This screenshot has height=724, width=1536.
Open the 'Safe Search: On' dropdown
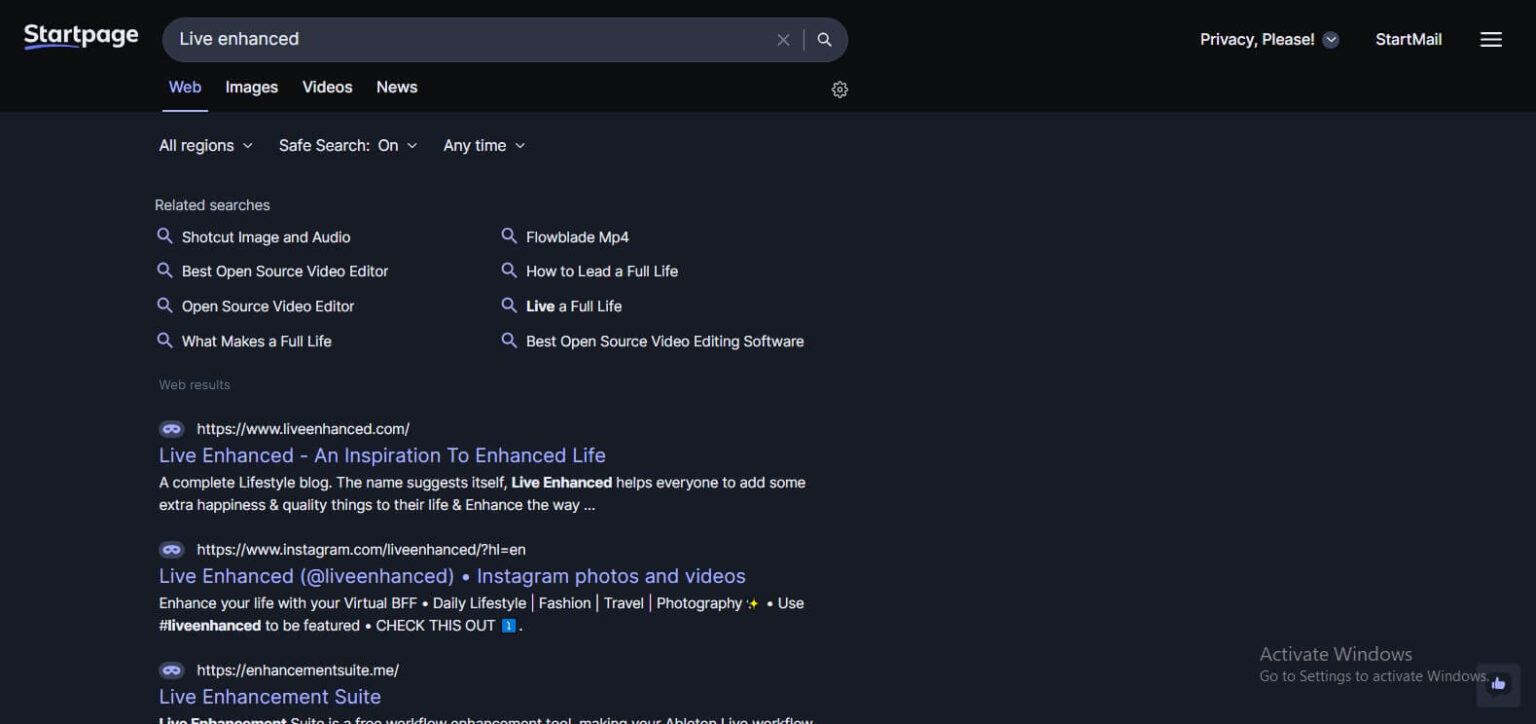click(x=347, y=145)
